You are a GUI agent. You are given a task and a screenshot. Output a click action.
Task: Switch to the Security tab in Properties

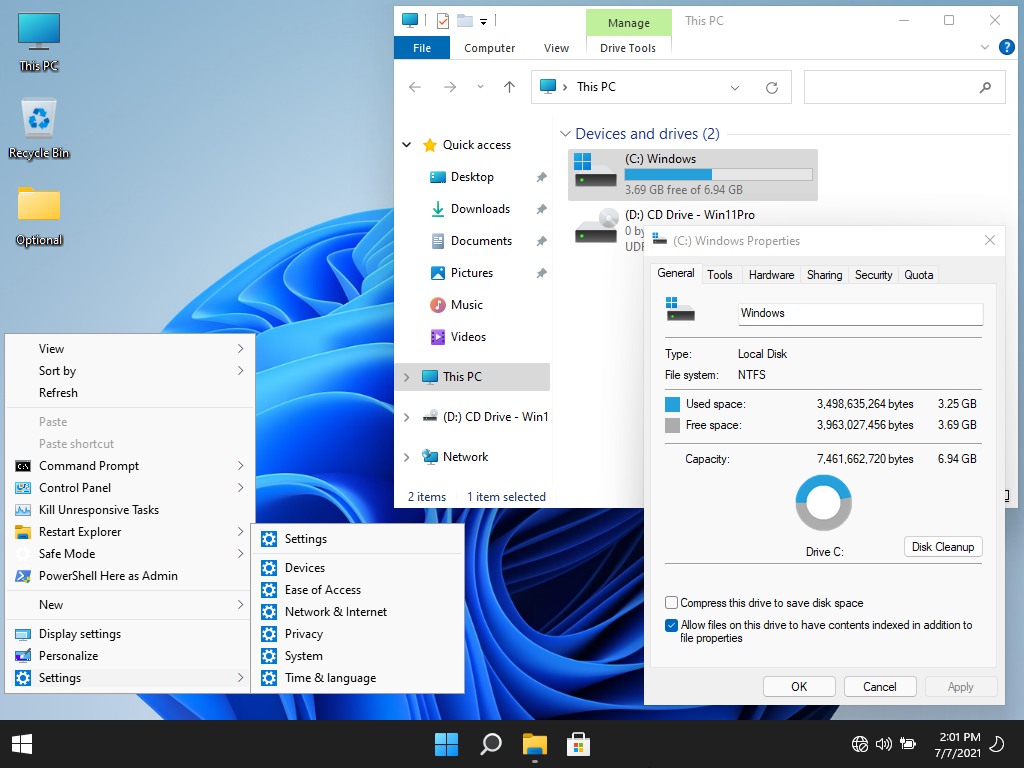(873, 275)
